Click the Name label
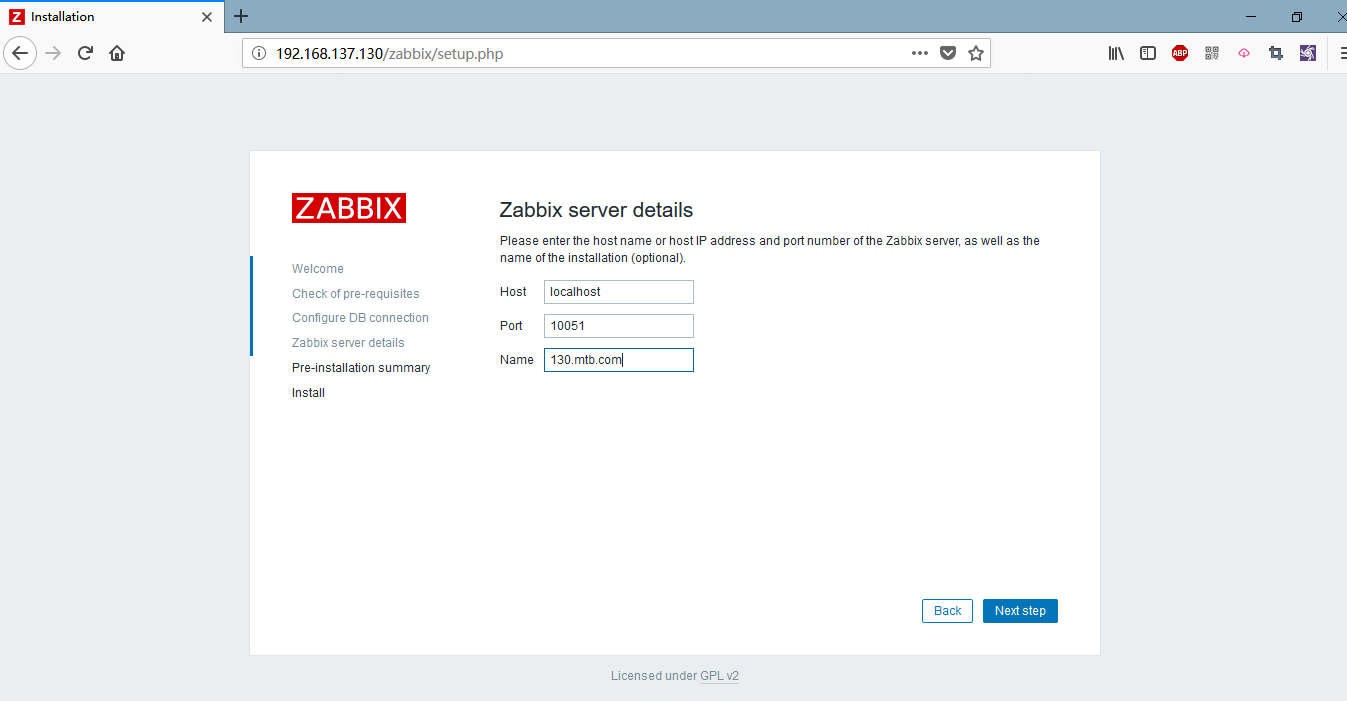The image size is (1347, 701). [x=517, y=360]
